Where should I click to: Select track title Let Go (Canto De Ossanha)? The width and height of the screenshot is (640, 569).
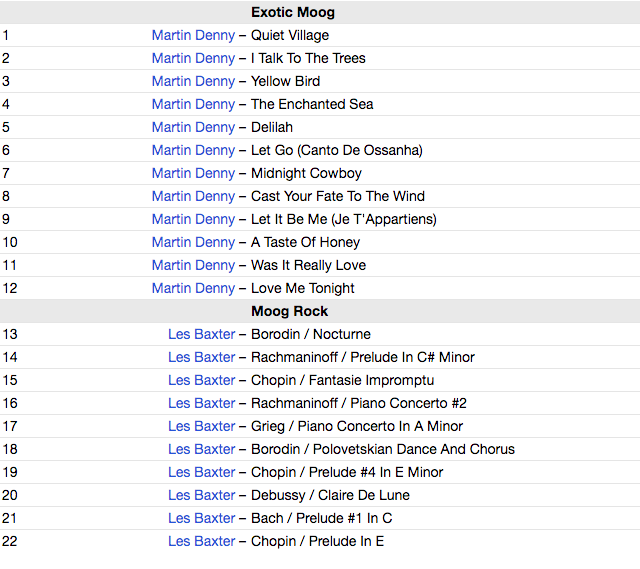336,150
